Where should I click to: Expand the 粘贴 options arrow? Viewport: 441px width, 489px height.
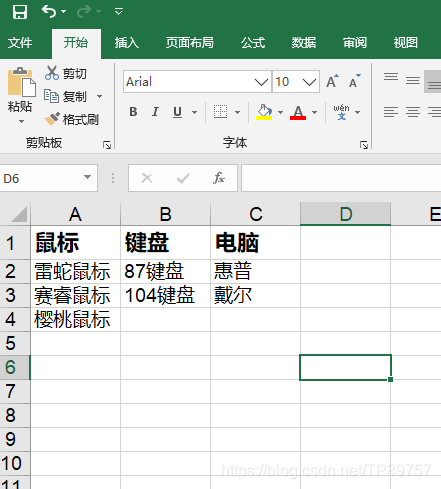21,121
